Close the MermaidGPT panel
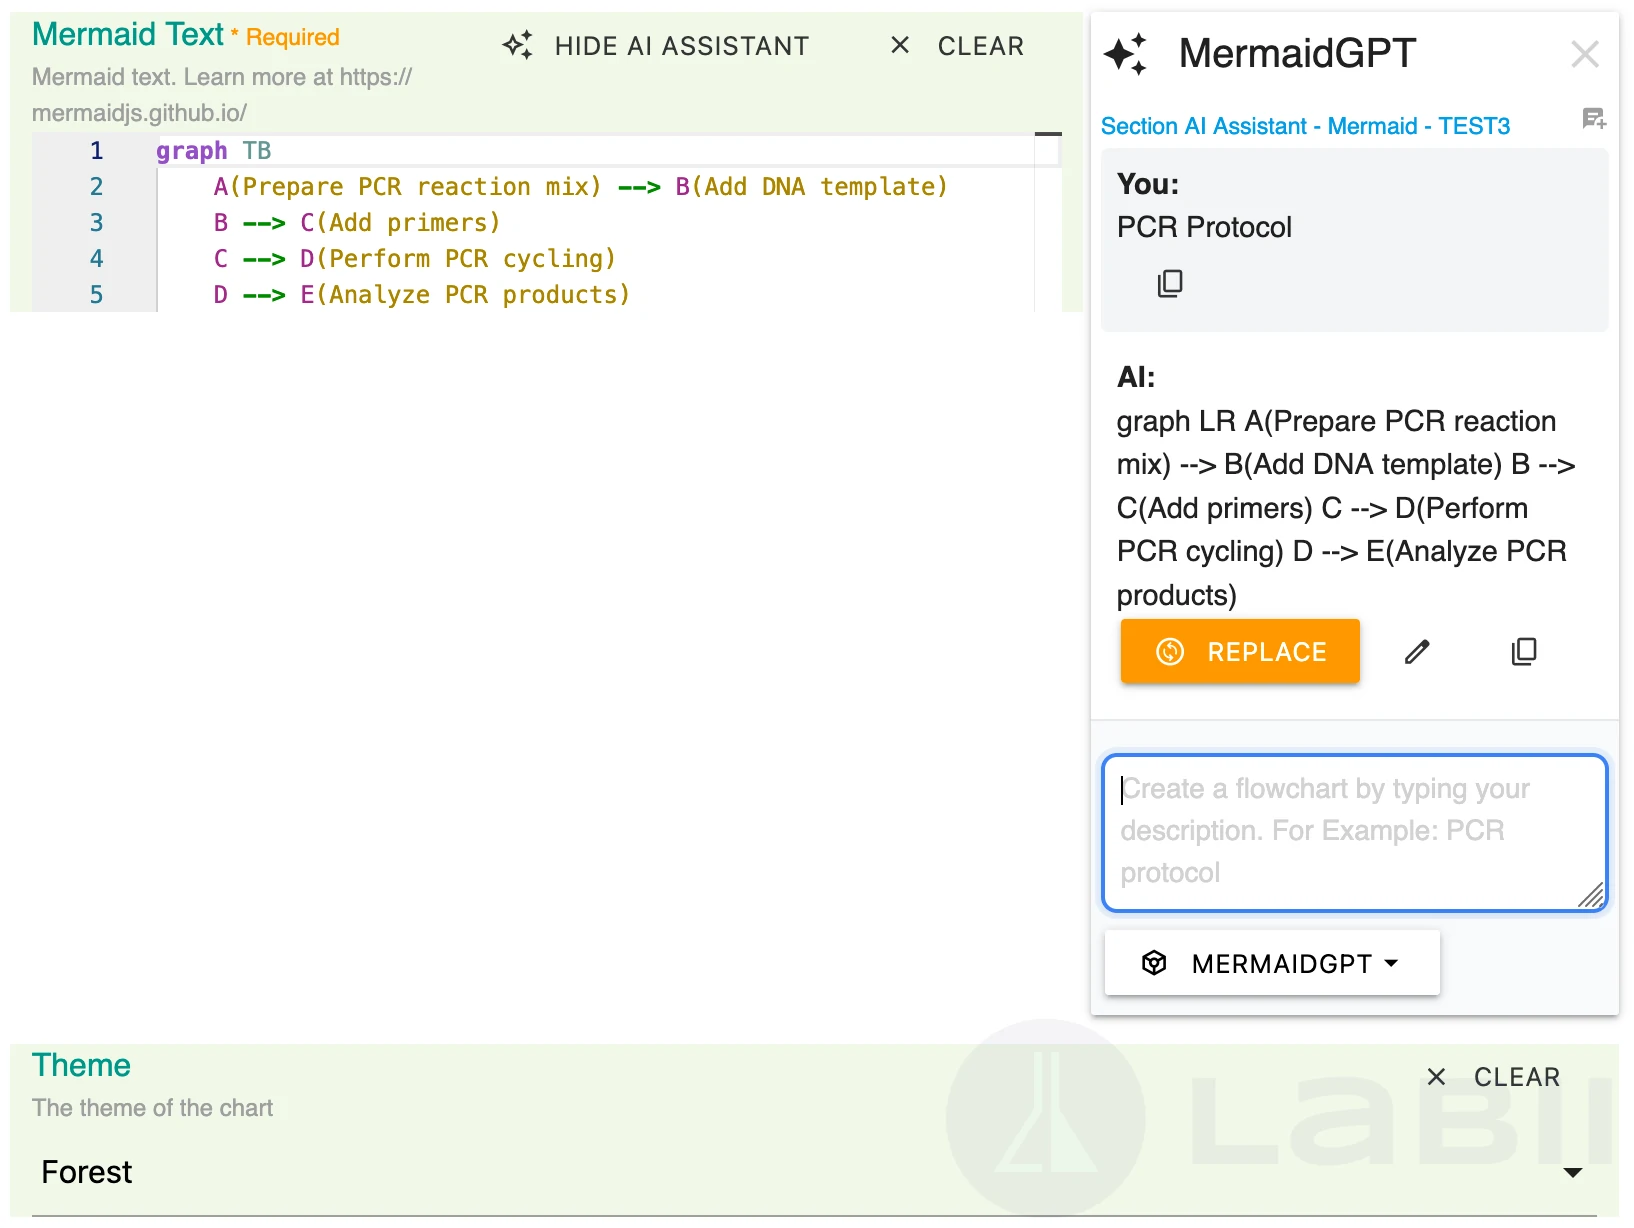1634x1228 pixels. pyautogui.click(x=1585, y=54)
